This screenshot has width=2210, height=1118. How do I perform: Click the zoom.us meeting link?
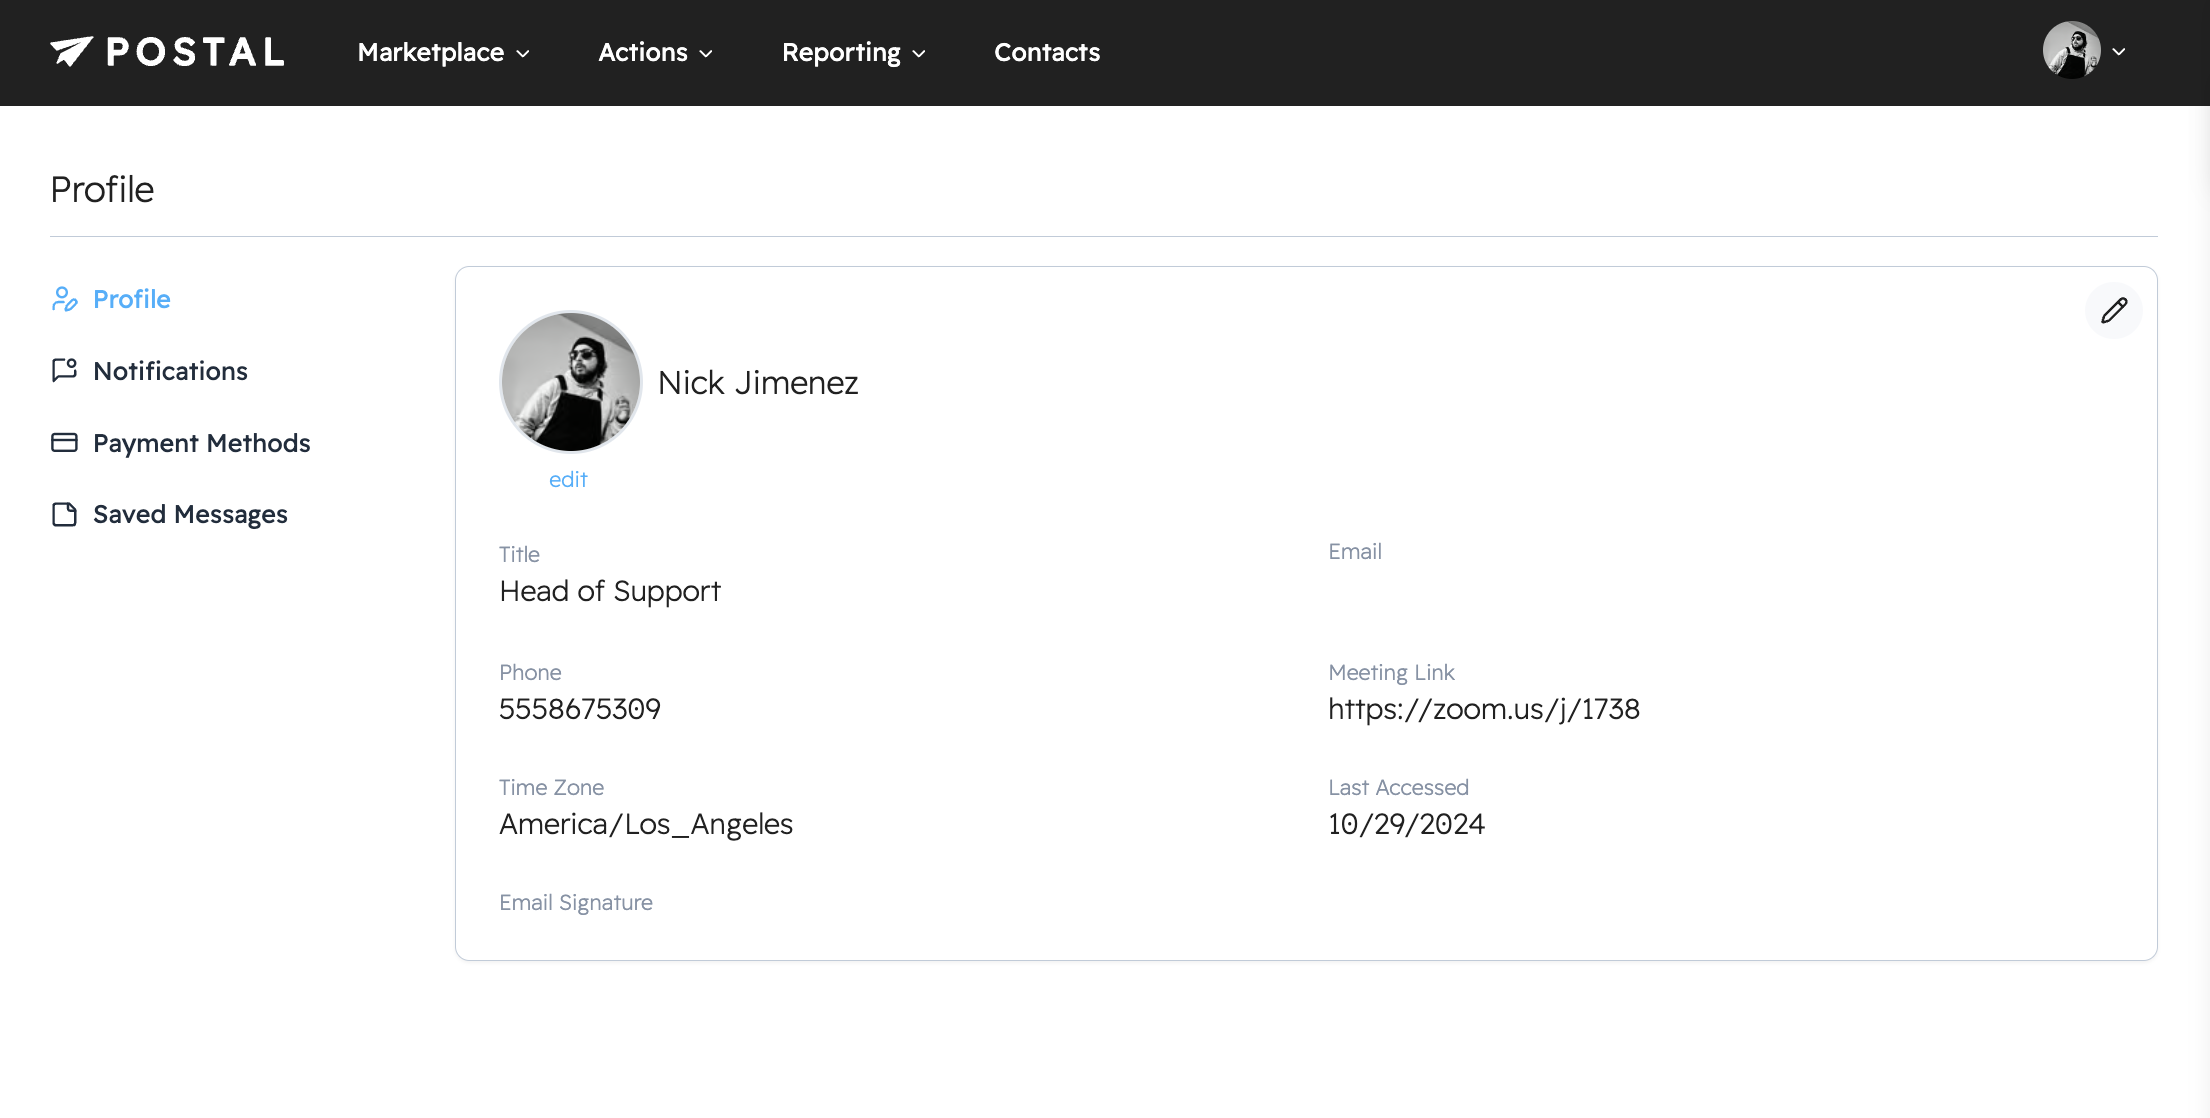coord(1483,709)
